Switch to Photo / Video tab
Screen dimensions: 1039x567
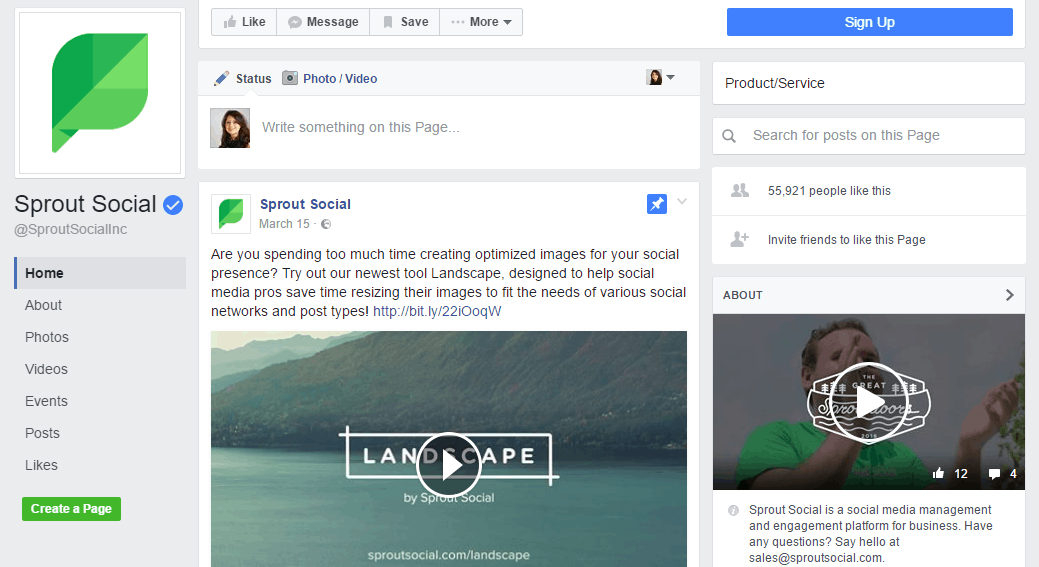pos(330,78)
